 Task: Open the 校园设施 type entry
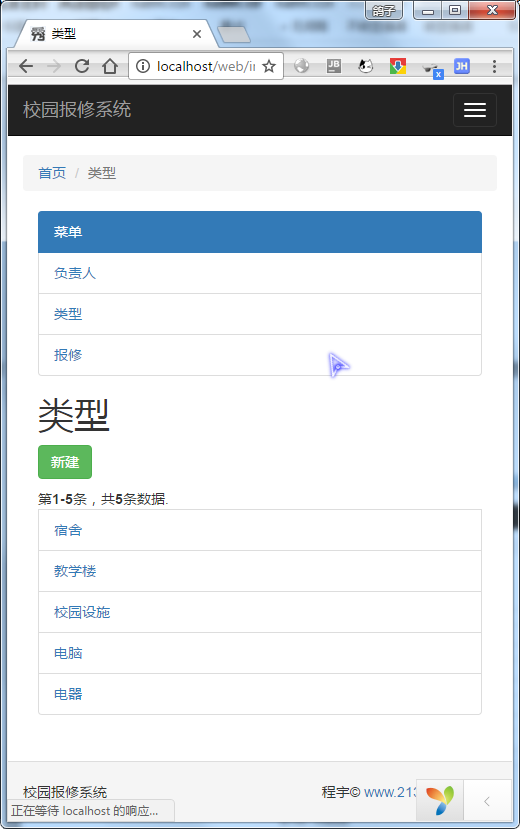click(260, 612)
